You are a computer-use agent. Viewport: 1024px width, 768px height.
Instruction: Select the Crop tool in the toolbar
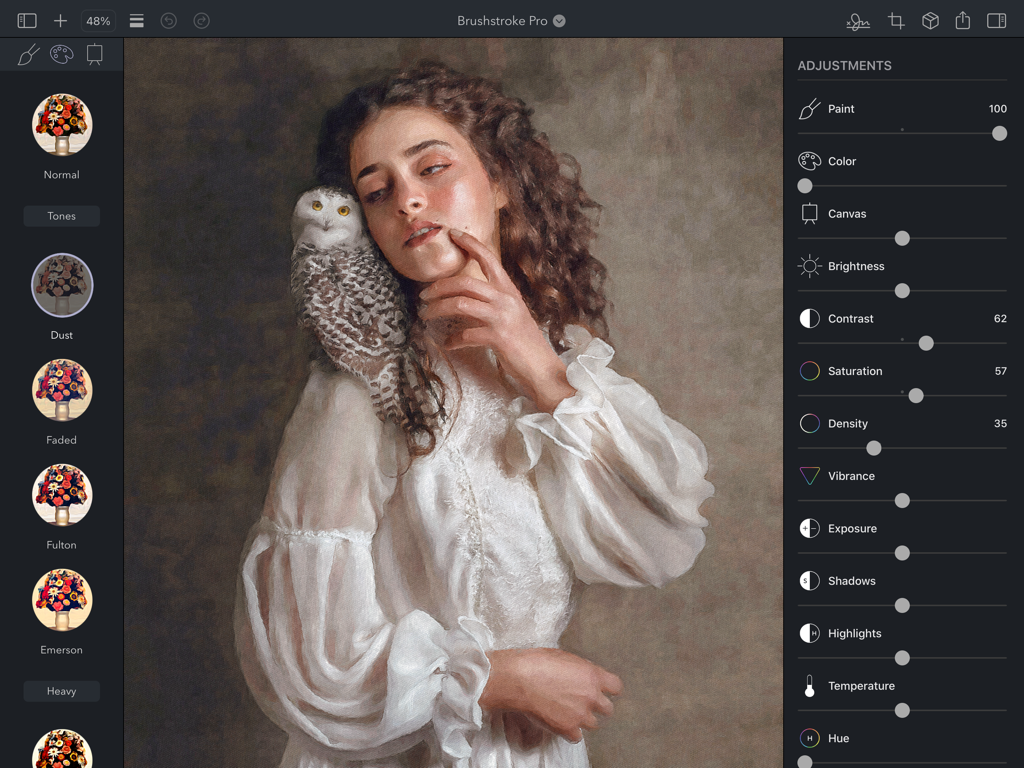pos(895,20)
